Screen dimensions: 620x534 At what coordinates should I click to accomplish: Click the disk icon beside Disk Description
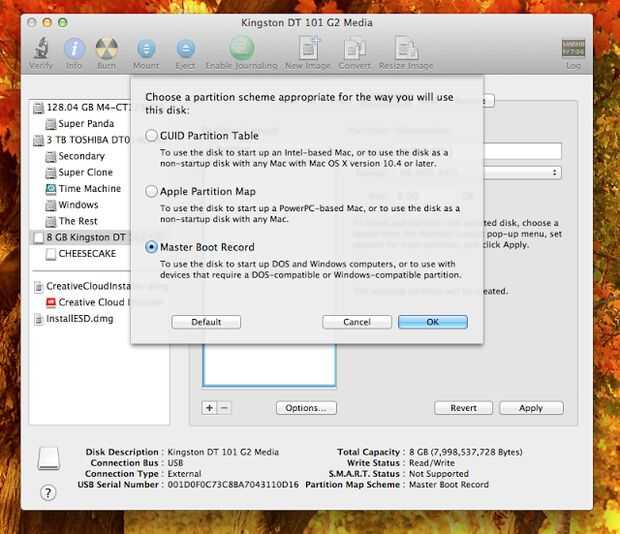(49, 459)
